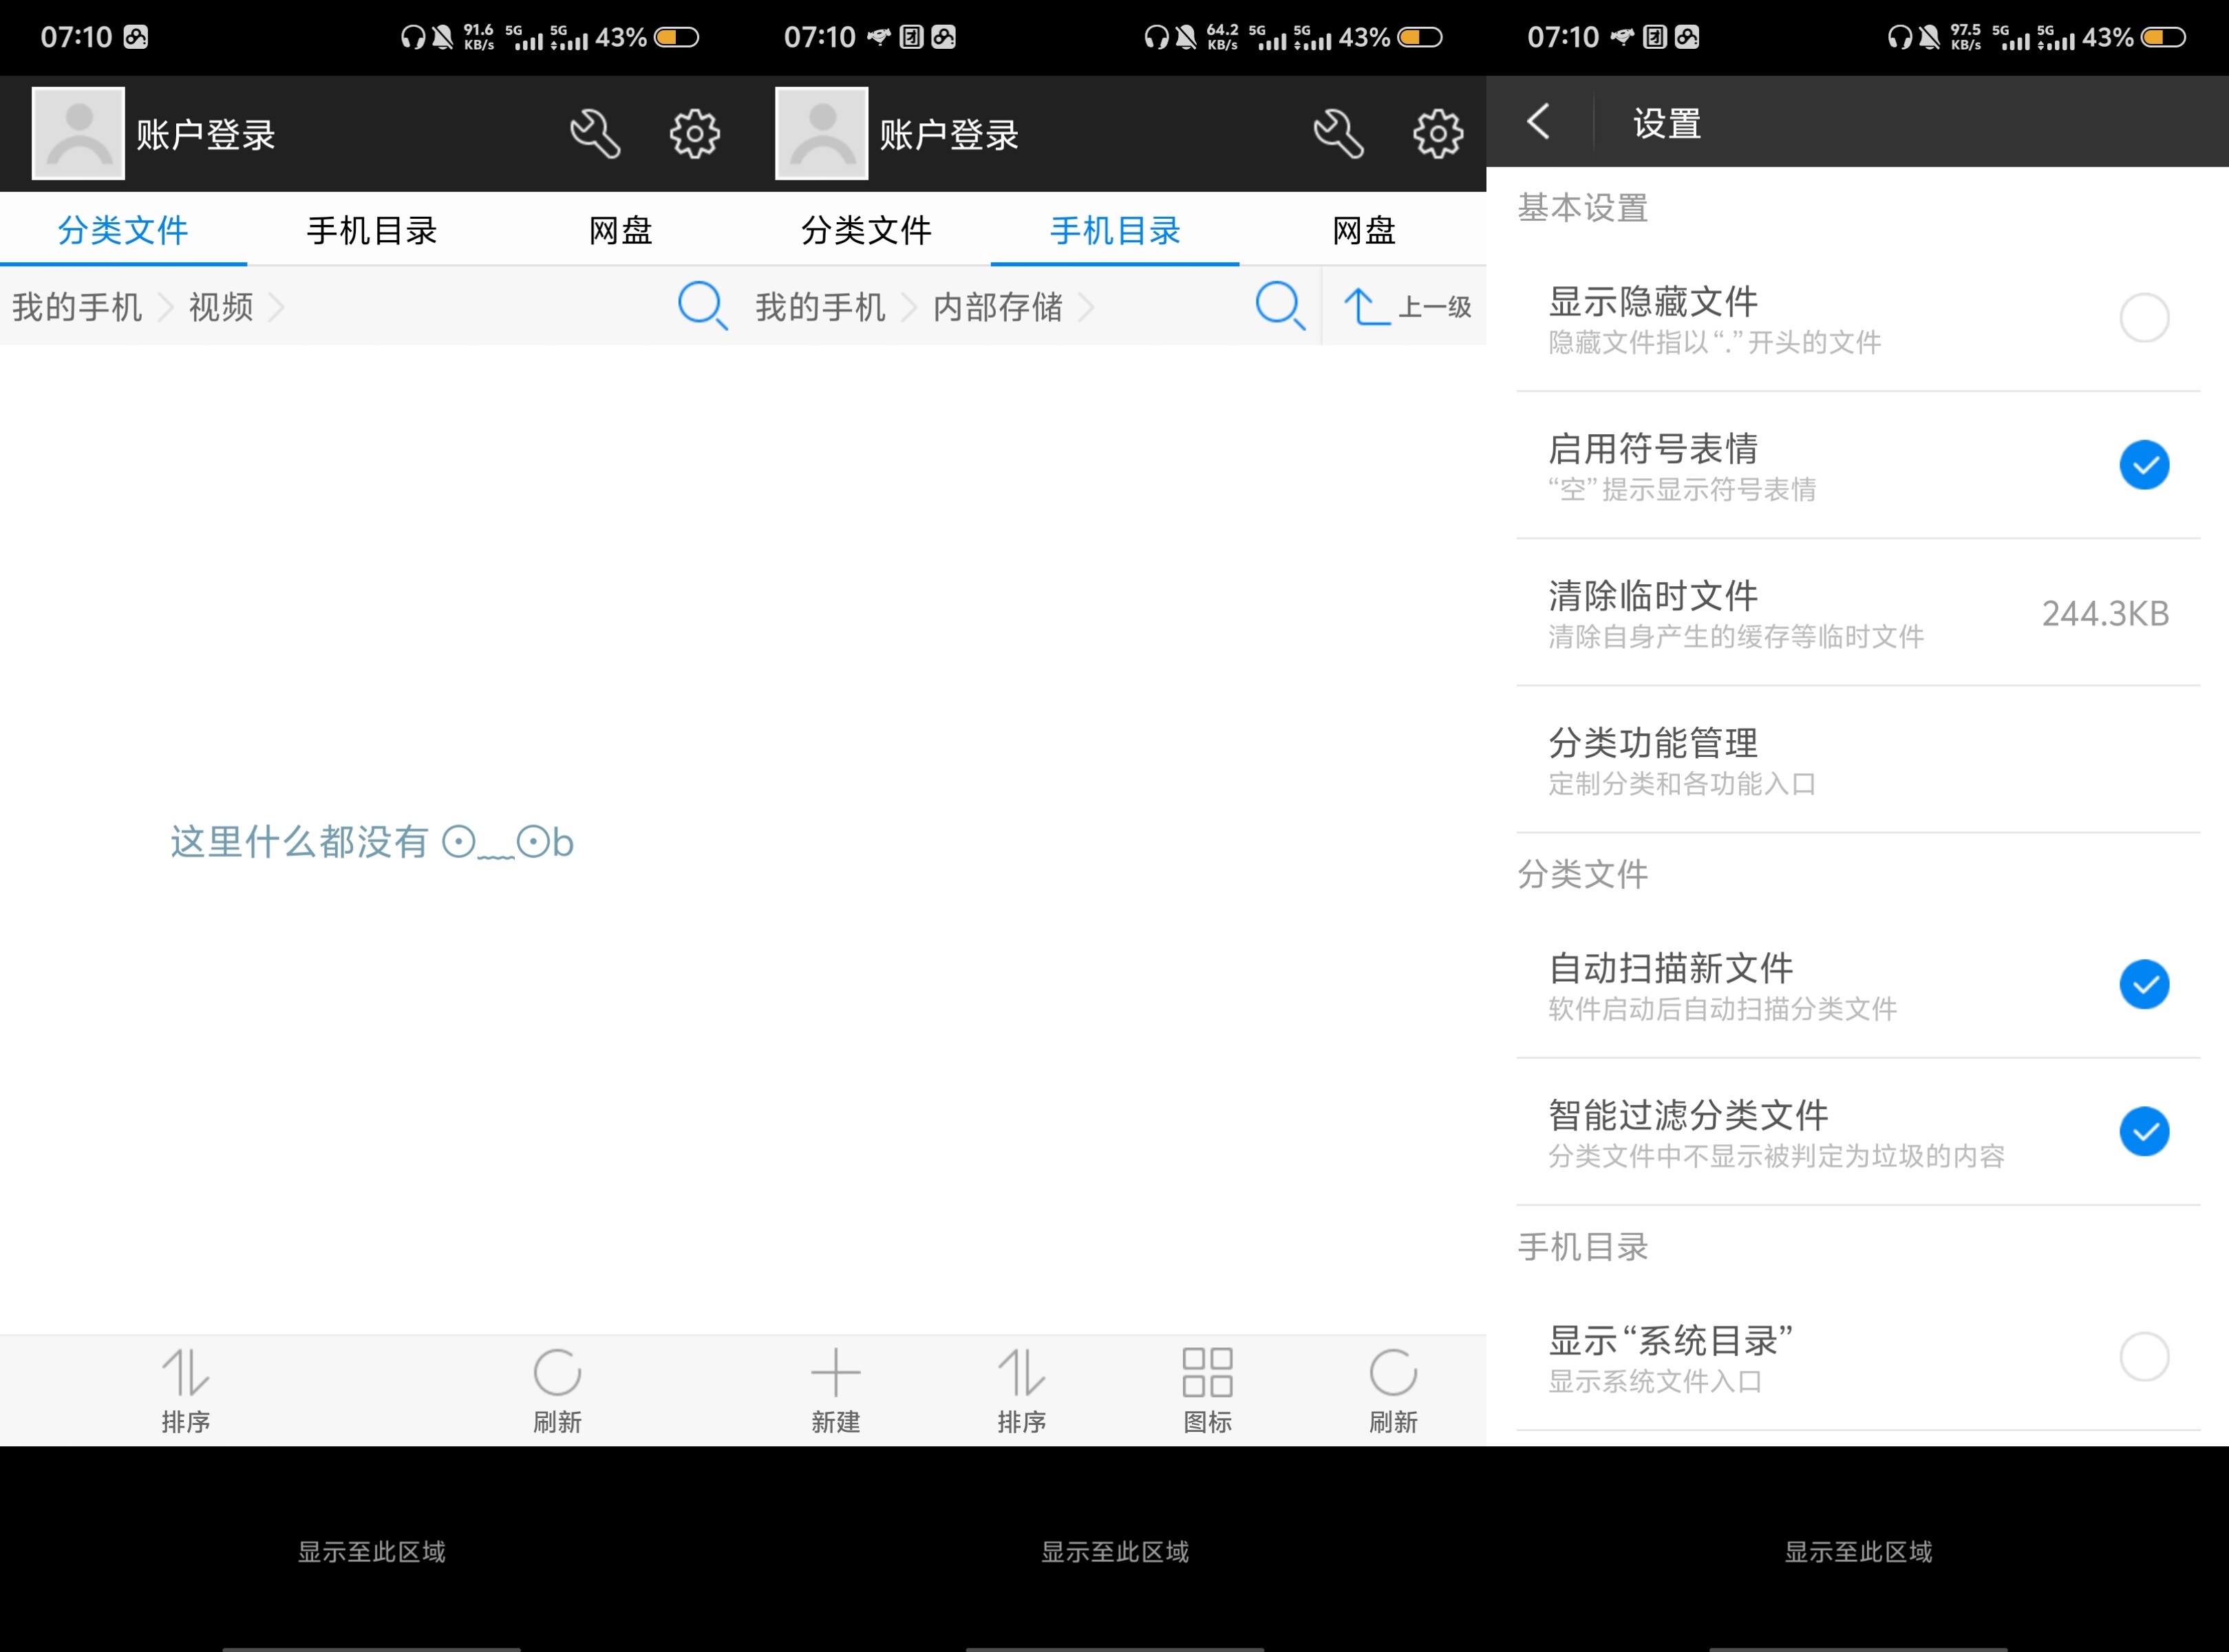Select 分类文件 tab in middle screen

(866, 231)
